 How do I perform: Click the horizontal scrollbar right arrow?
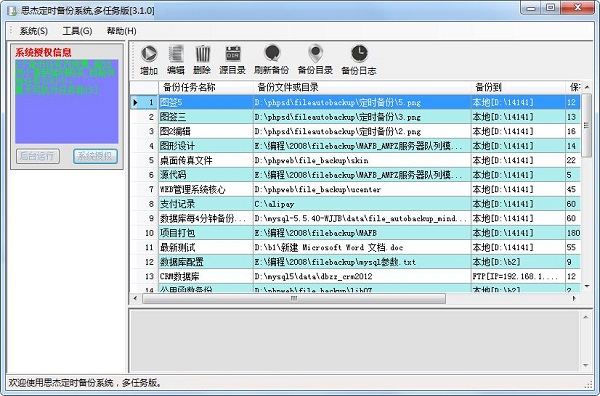point(574,298)
